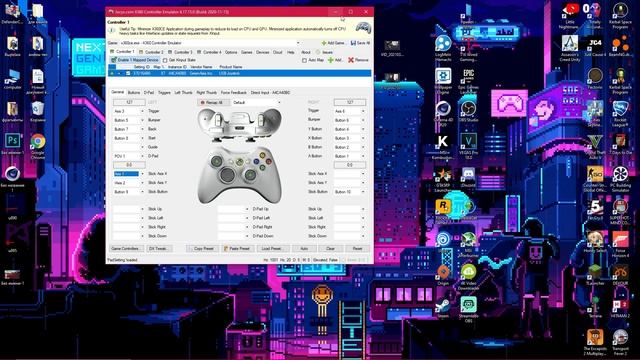Open the Discord desktop shortcut
The image size is (640, 360).
click(x=468, y=174)
